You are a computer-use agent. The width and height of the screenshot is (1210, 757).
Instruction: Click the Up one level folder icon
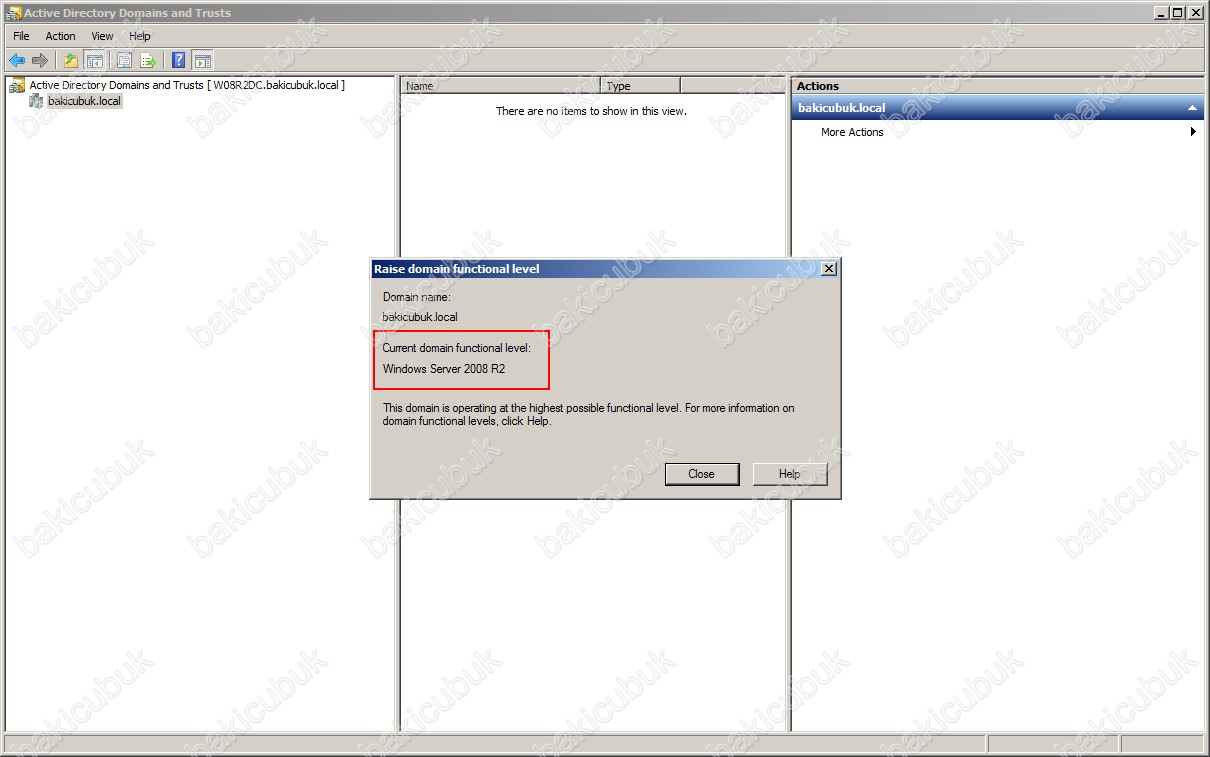[71, 60]
